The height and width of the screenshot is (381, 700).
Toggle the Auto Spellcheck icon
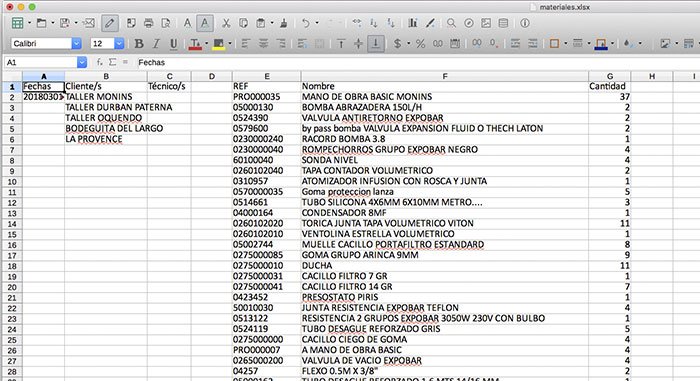204,23
